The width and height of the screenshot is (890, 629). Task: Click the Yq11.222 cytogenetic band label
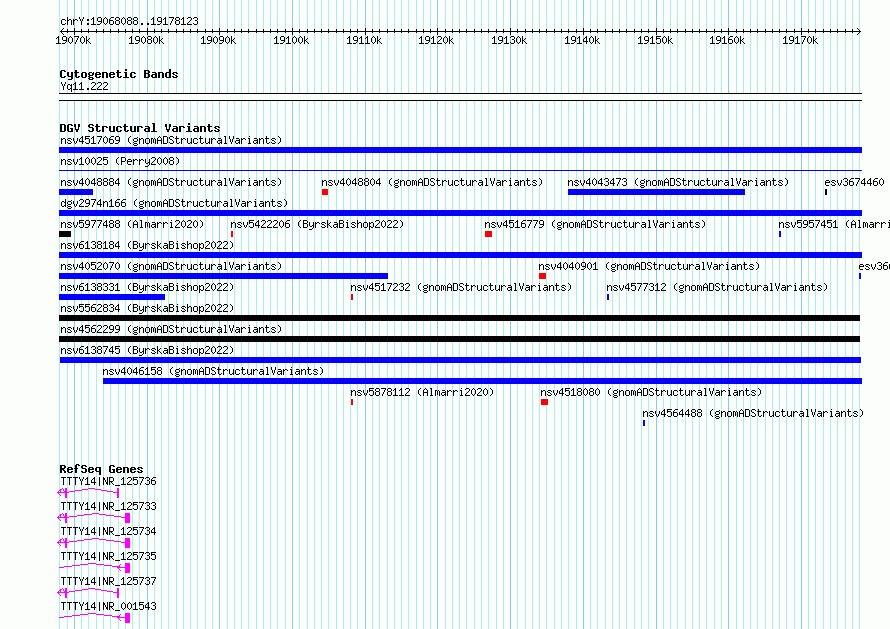(84, 86)
